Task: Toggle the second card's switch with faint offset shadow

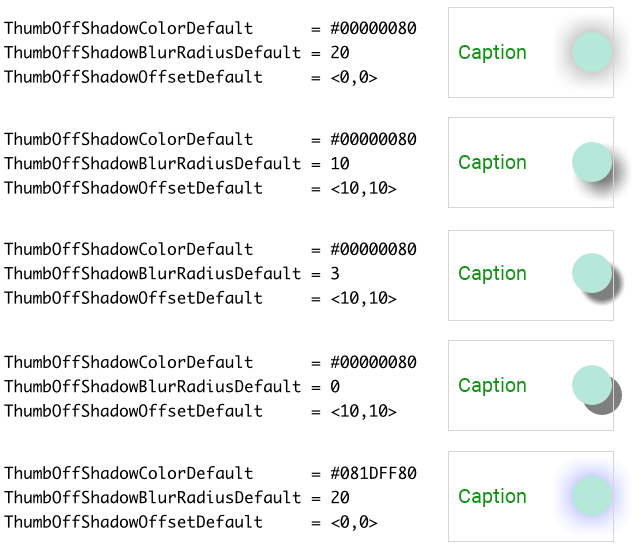Action: [591, 162]
